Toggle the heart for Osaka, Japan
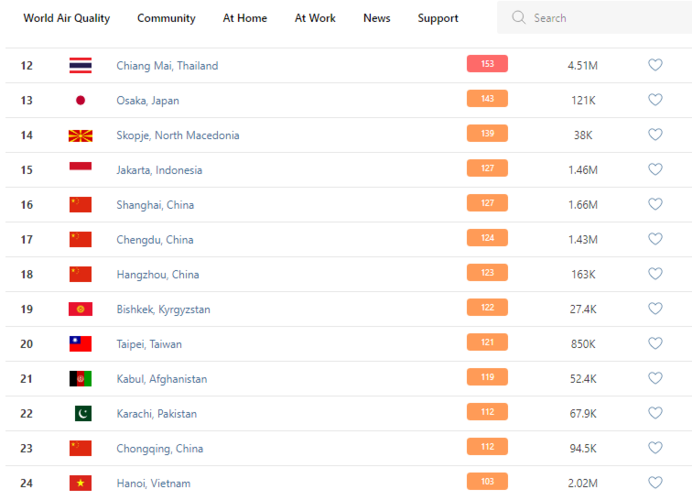 (655, 100)
